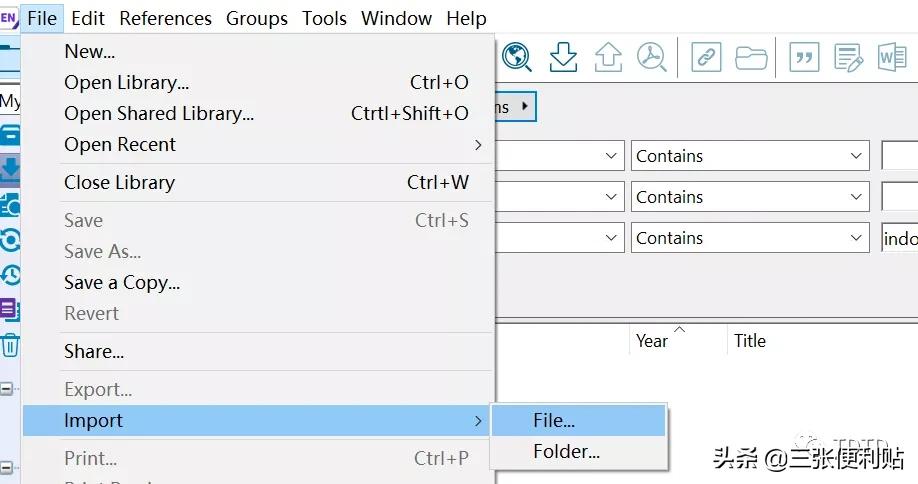Choose Folder... from the Import submenu

pos(566,452)
